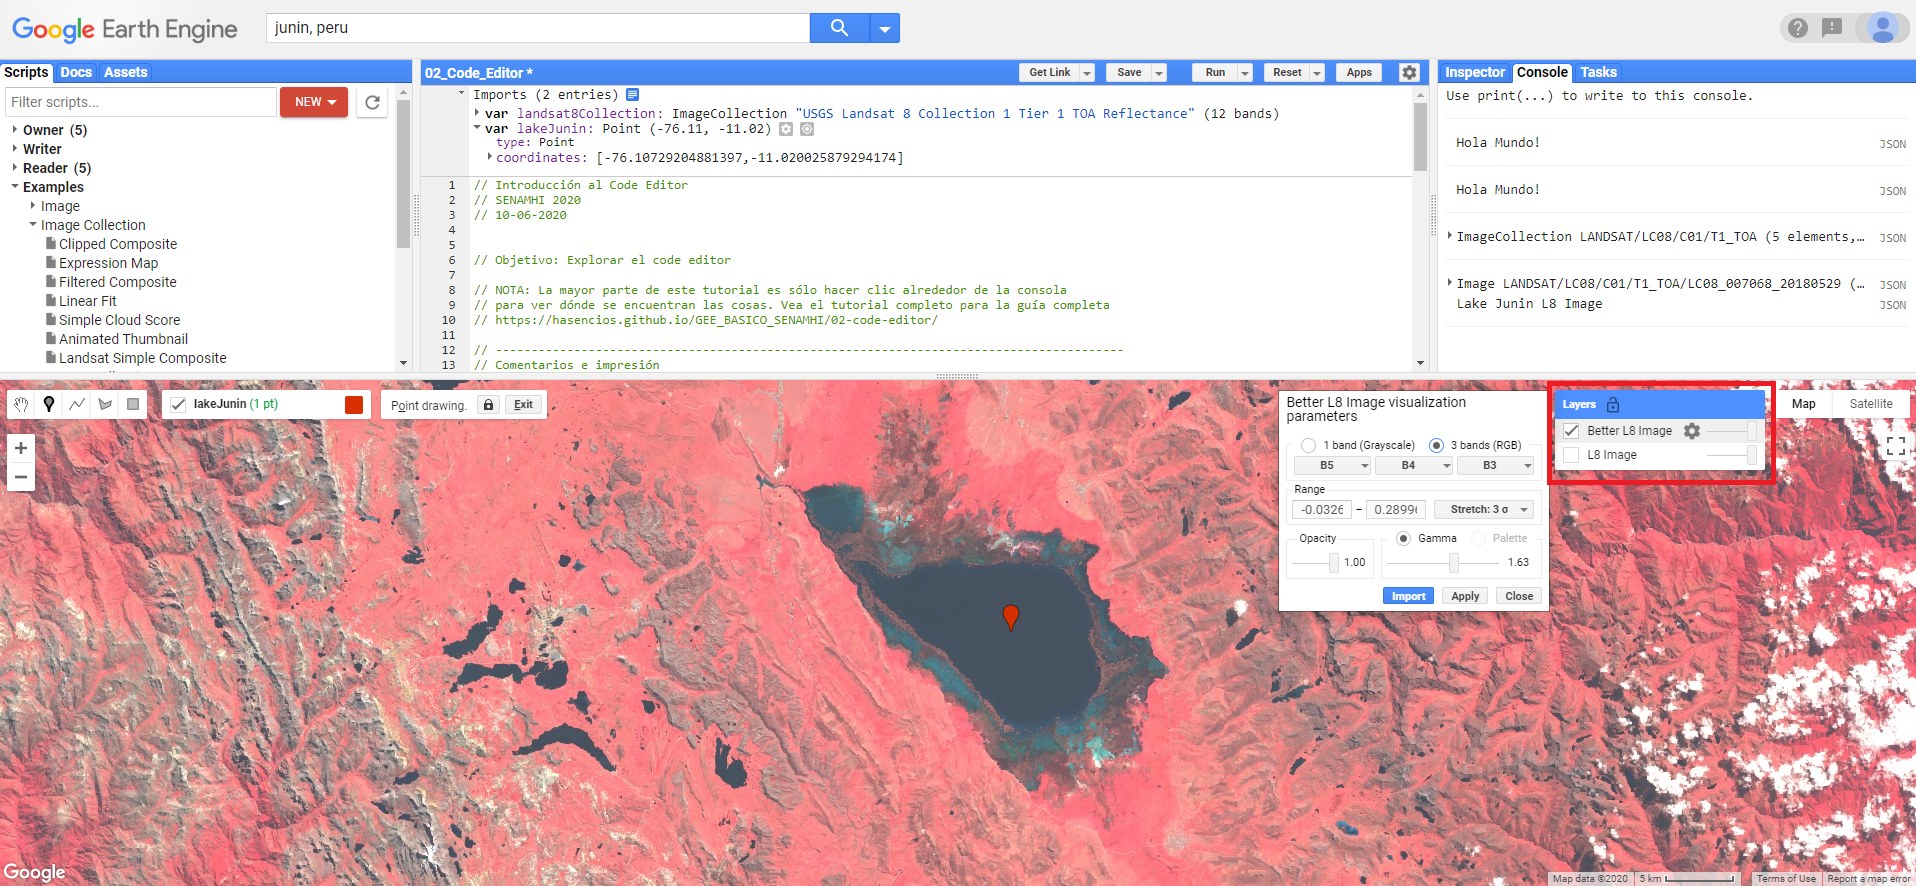This screenshot has width=1916, height=886.
Task: Open the Reset dropdown arrow
Action: (1317, 73)
